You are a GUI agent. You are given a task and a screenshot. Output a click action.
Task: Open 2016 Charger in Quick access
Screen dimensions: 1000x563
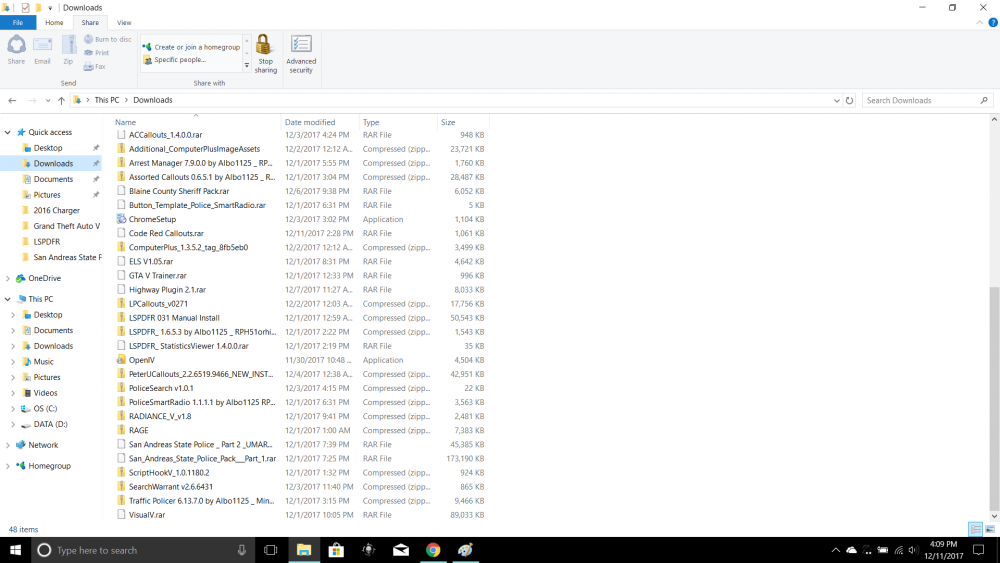[56, 210]
